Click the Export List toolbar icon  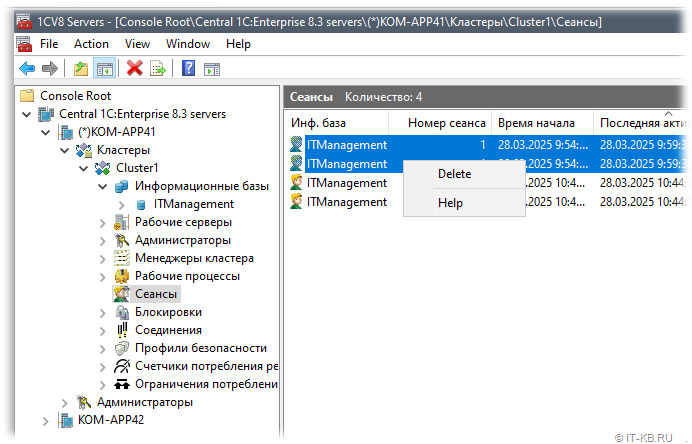(158, 68)
